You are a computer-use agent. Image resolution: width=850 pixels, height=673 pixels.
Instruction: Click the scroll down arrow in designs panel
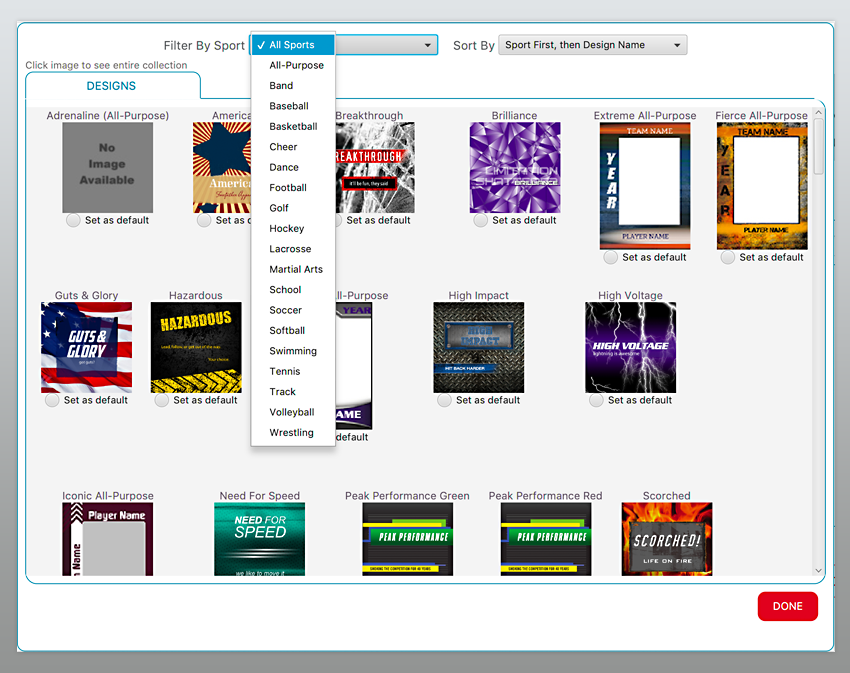(819, 571)
